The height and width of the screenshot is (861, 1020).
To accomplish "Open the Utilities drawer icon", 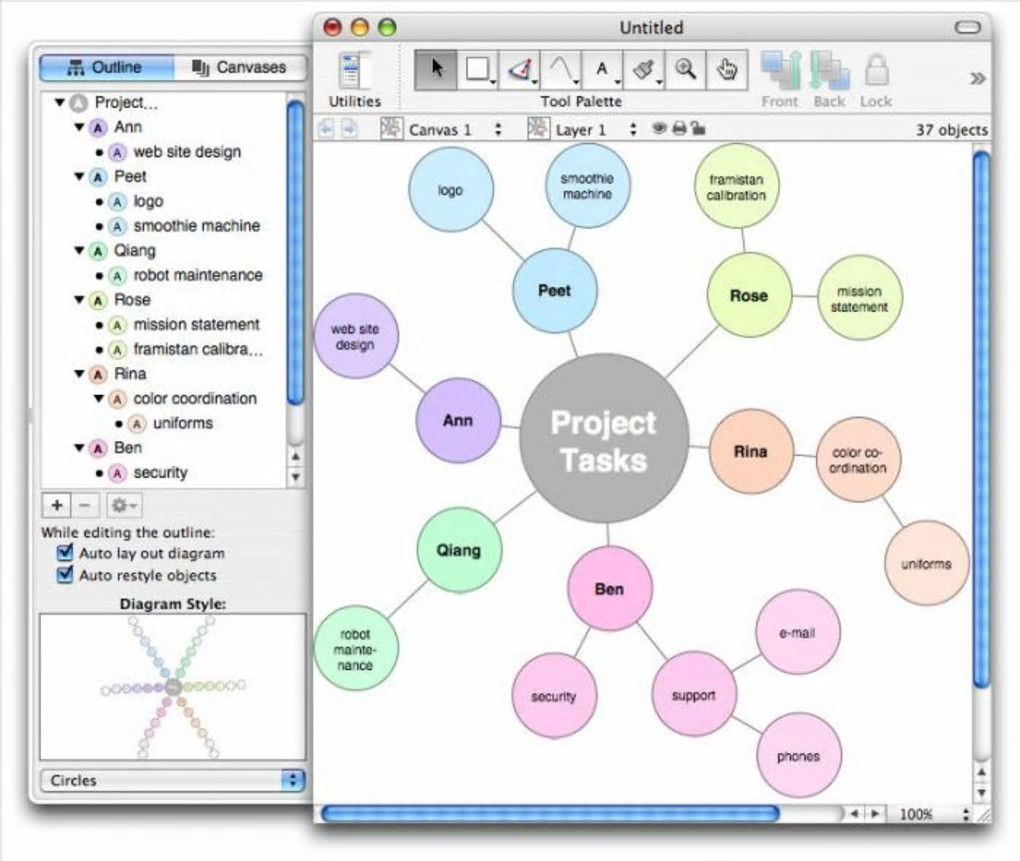I will tap(355, 70).
